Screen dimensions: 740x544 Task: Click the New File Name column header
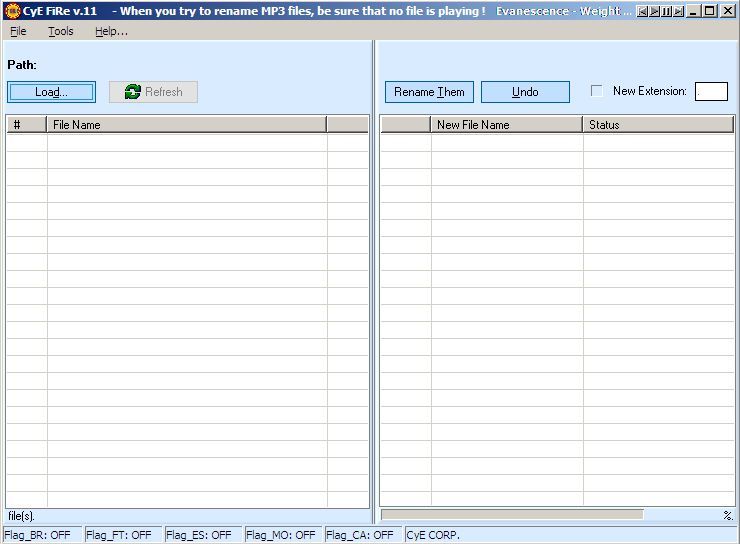[507, 125]
